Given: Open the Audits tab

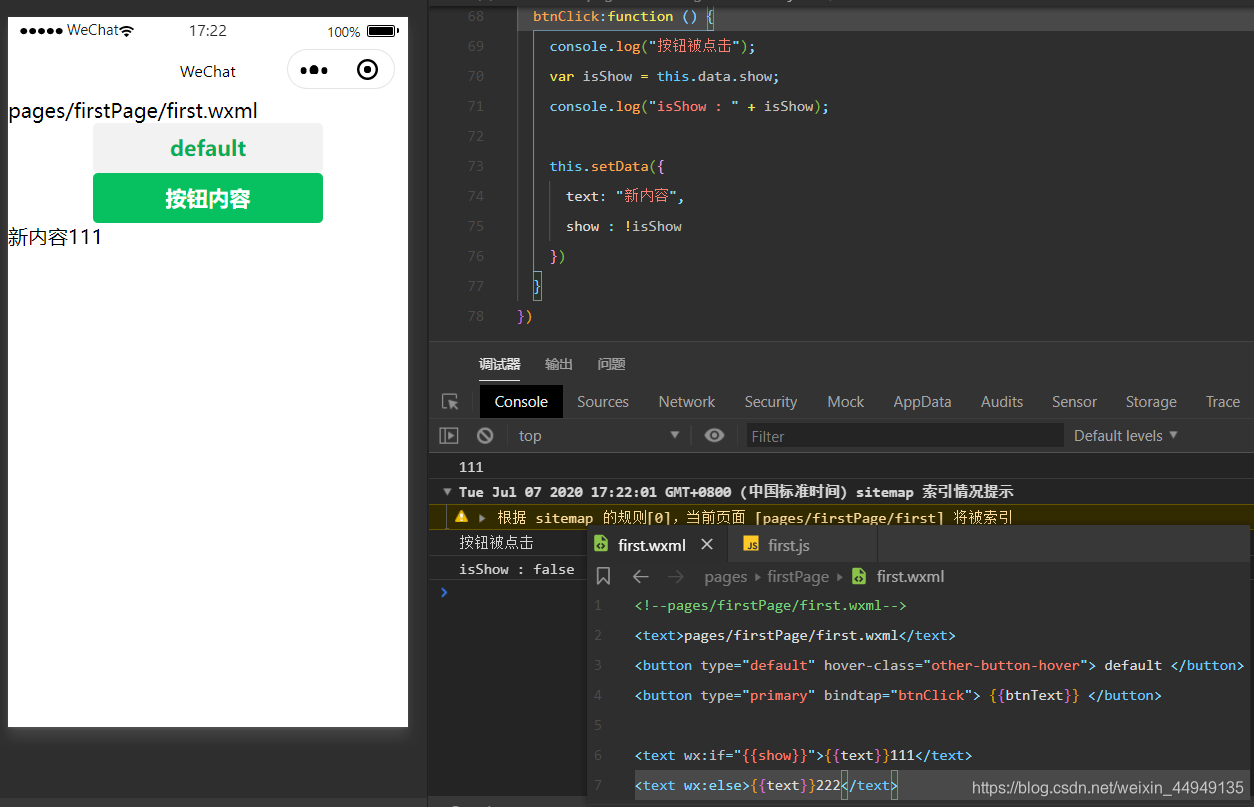Looking at the screenshot, I should 1002,402.
